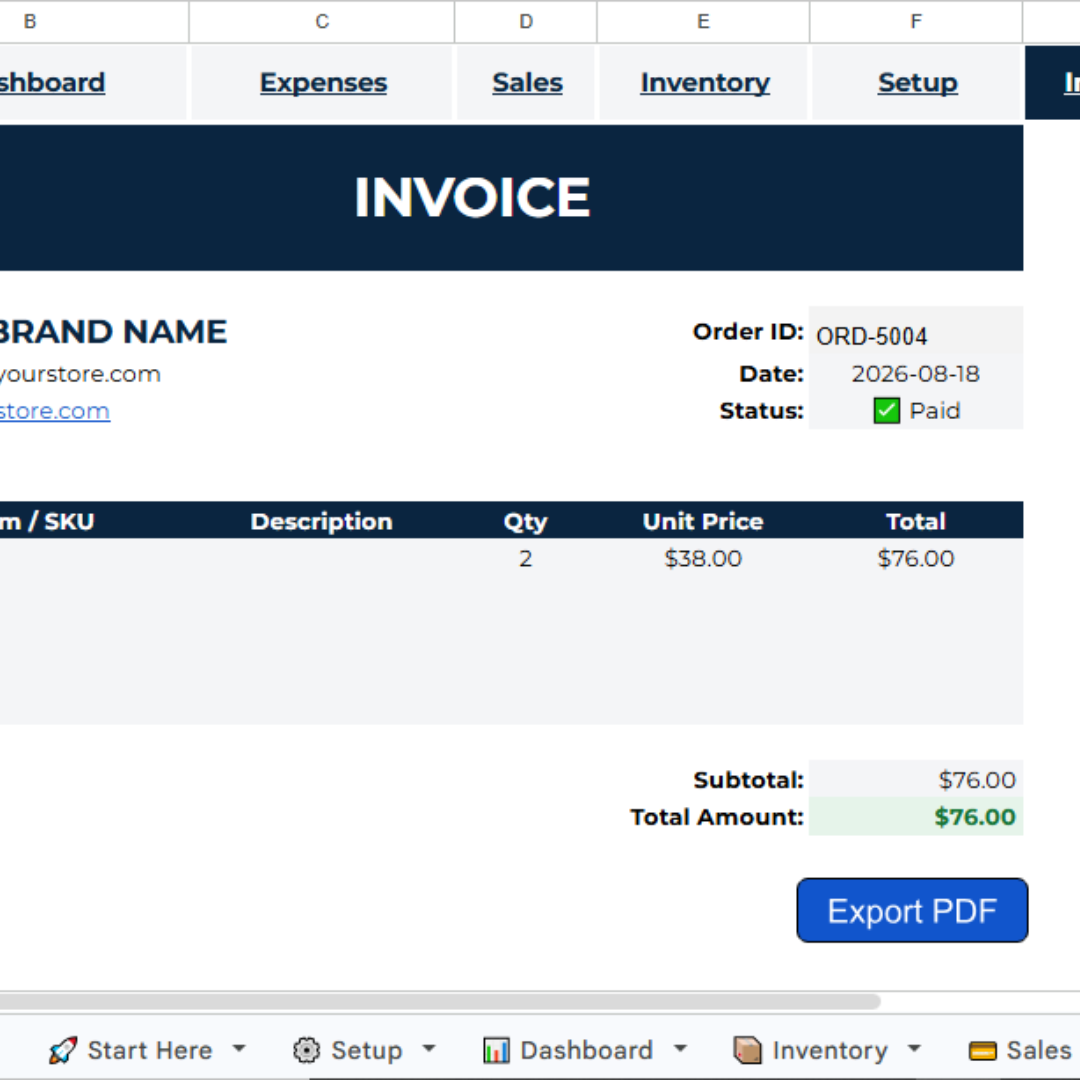The width and height of the screenshot is (1080, 1080).
Task: Click the green checkmark icon beside Paid
Action: (886, 411)
